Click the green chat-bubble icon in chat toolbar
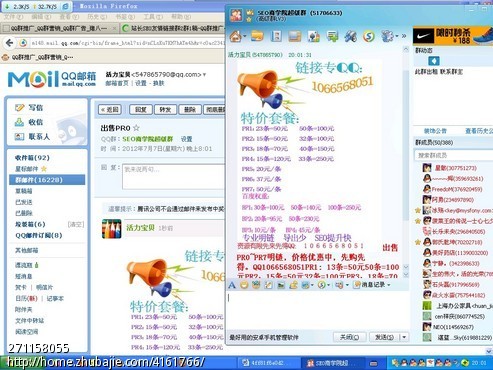Image resolution: width=493 pixels, height=370 pixels. coord(332,36)
